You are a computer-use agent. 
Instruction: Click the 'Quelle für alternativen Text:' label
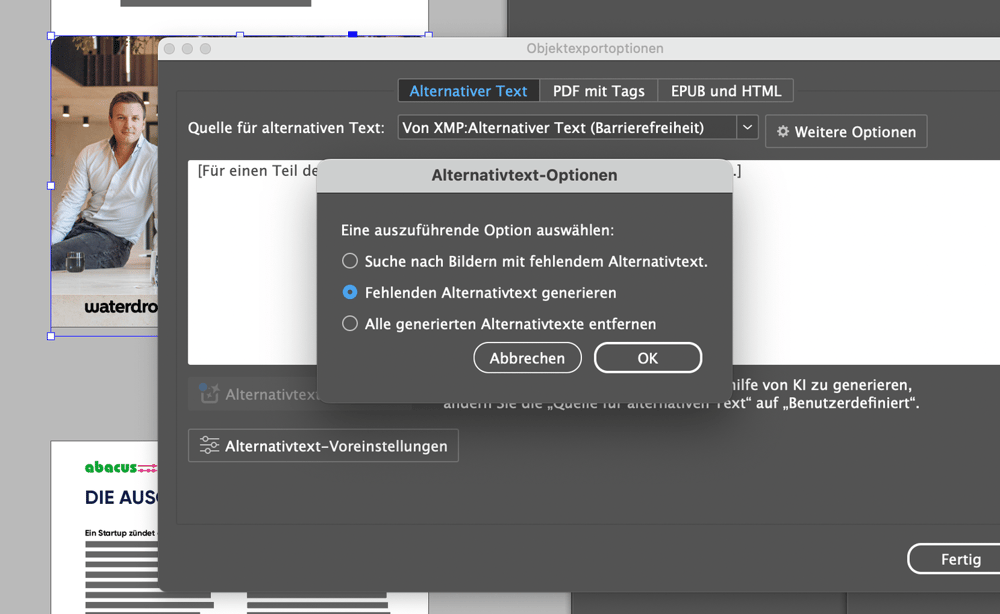click(286, 128)
